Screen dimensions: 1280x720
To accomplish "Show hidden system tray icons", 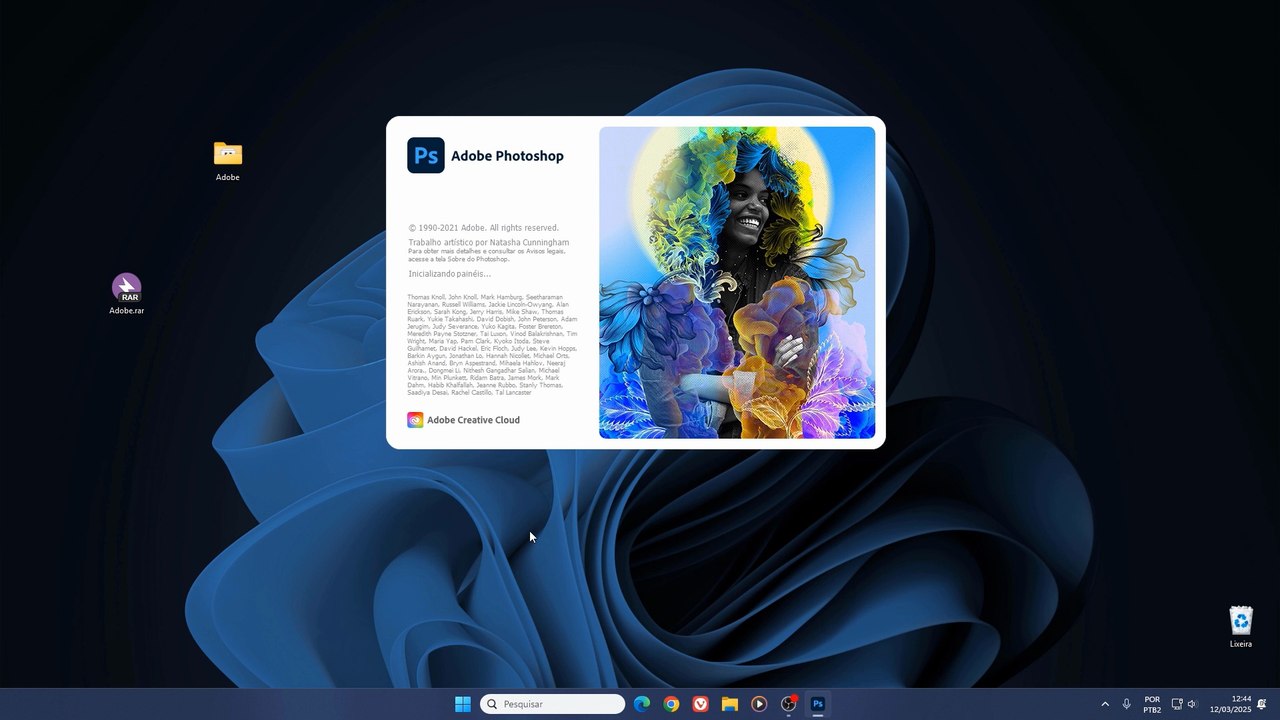I will [1105, 704].
